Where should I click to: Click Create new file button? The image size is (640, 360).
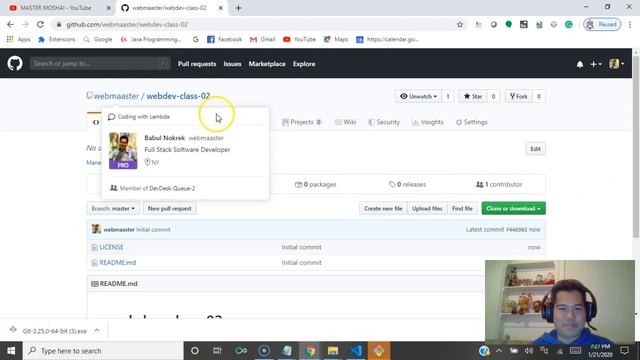pyautogui.click(x=383, y=209)
